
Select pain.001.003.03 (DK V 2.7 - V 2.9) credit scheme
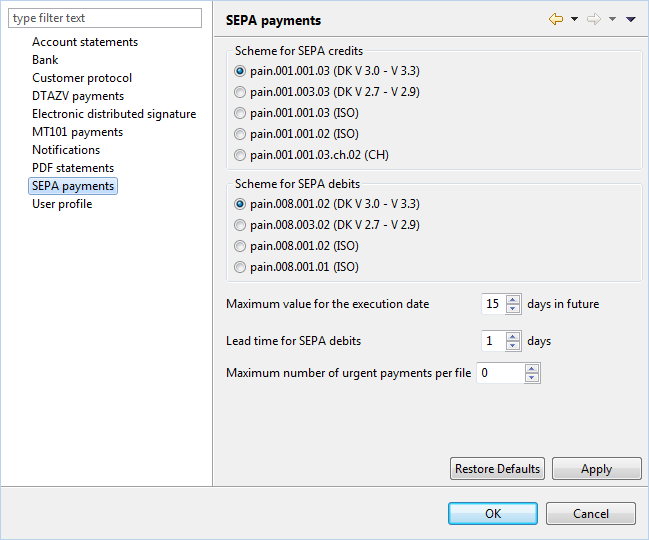click(x=327, y=92)
